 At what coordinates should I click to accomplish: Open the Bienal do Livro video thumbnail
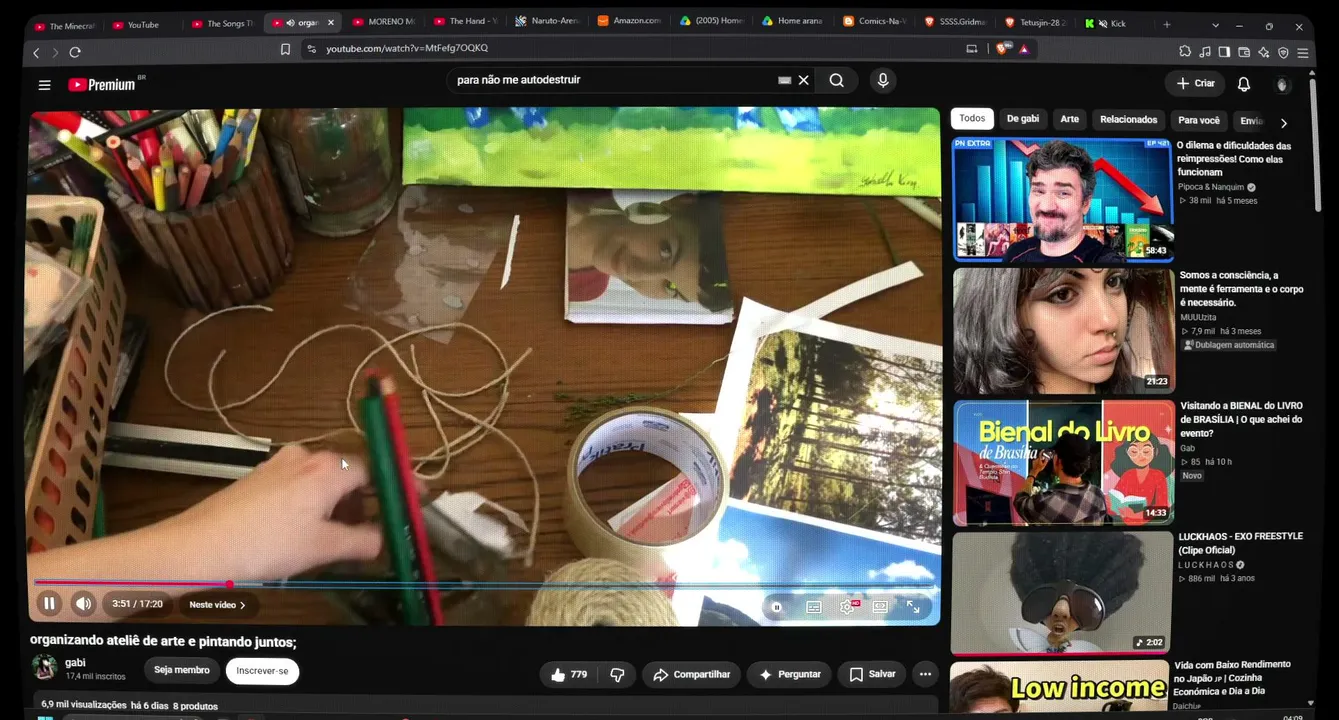pyautogui.click(x=1063, y=463)
